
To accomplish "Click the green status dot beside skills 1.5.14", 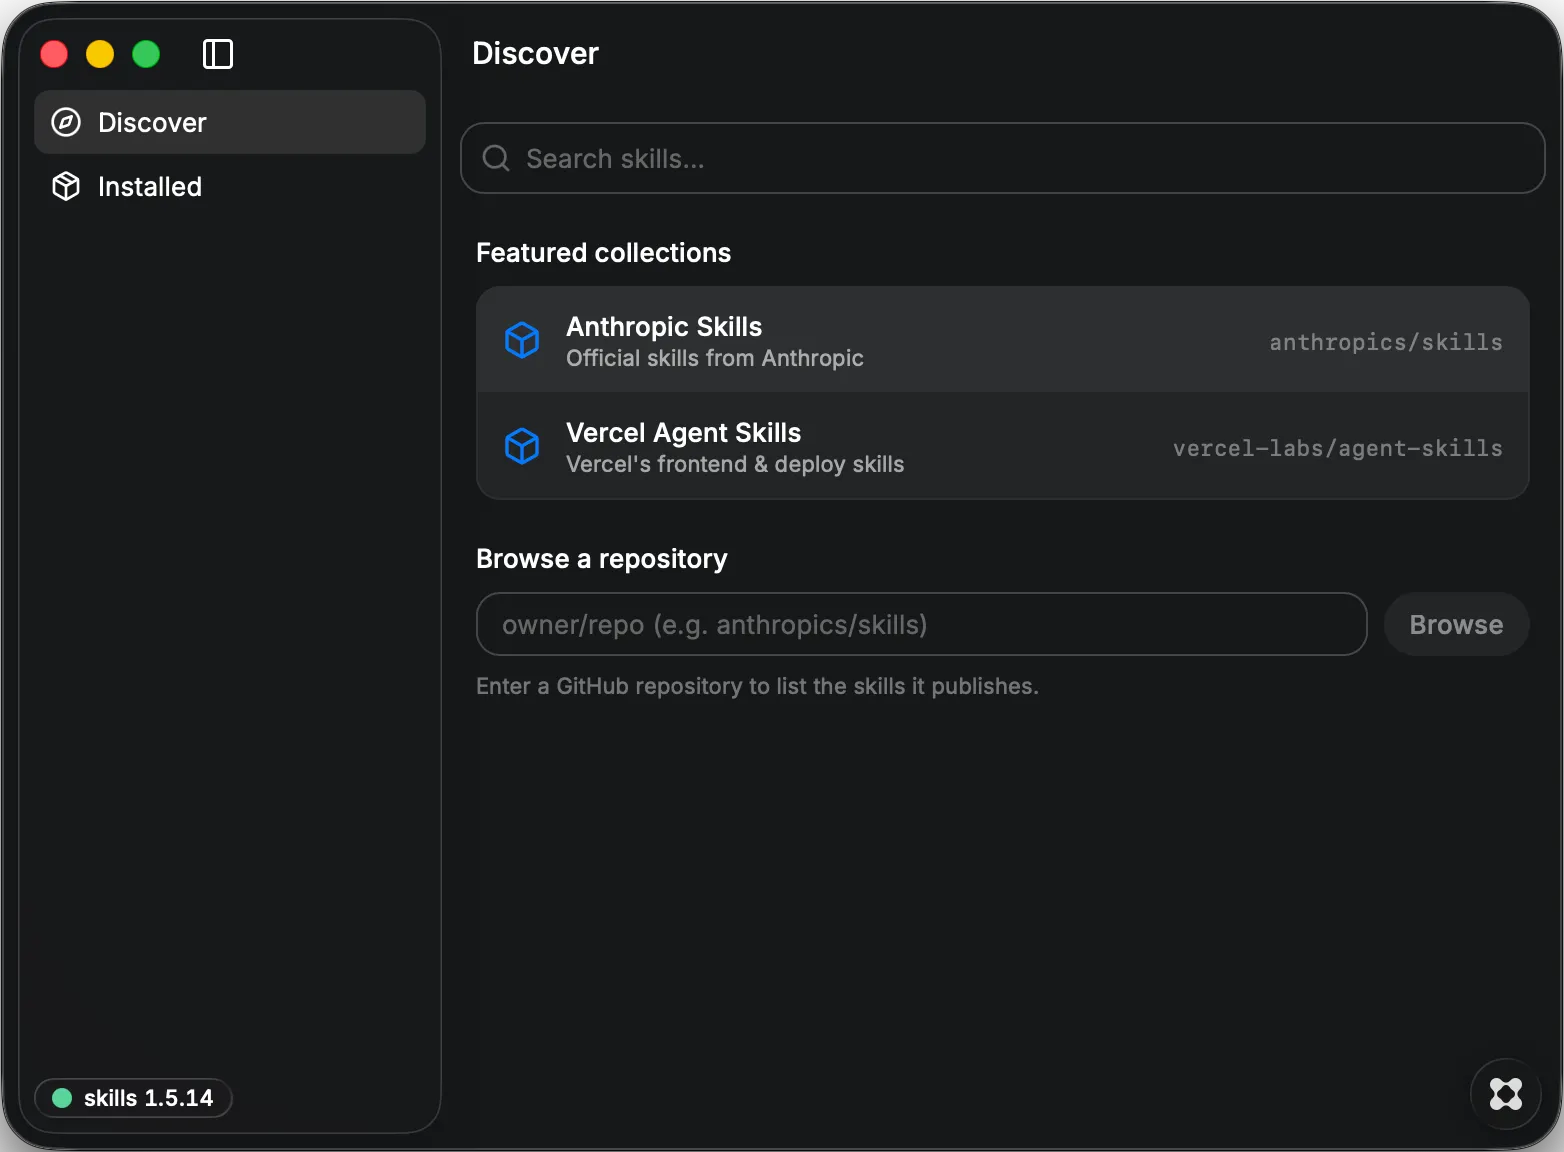I will pyautogui.click(x=62, y=1098).
